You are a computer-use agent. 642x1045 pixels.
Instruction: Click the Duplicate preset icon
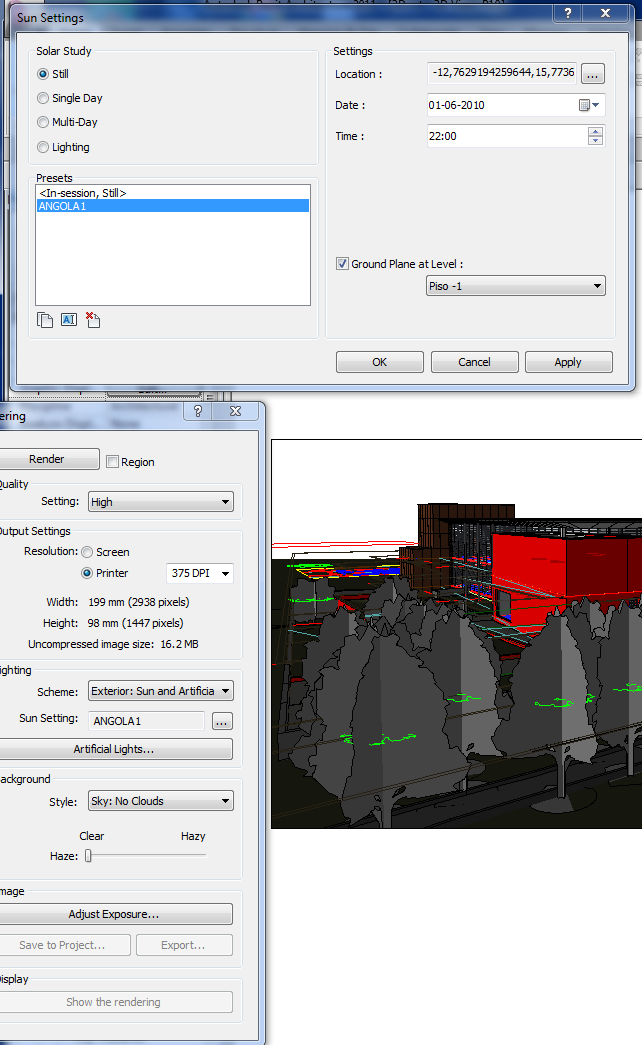[44, 320]
